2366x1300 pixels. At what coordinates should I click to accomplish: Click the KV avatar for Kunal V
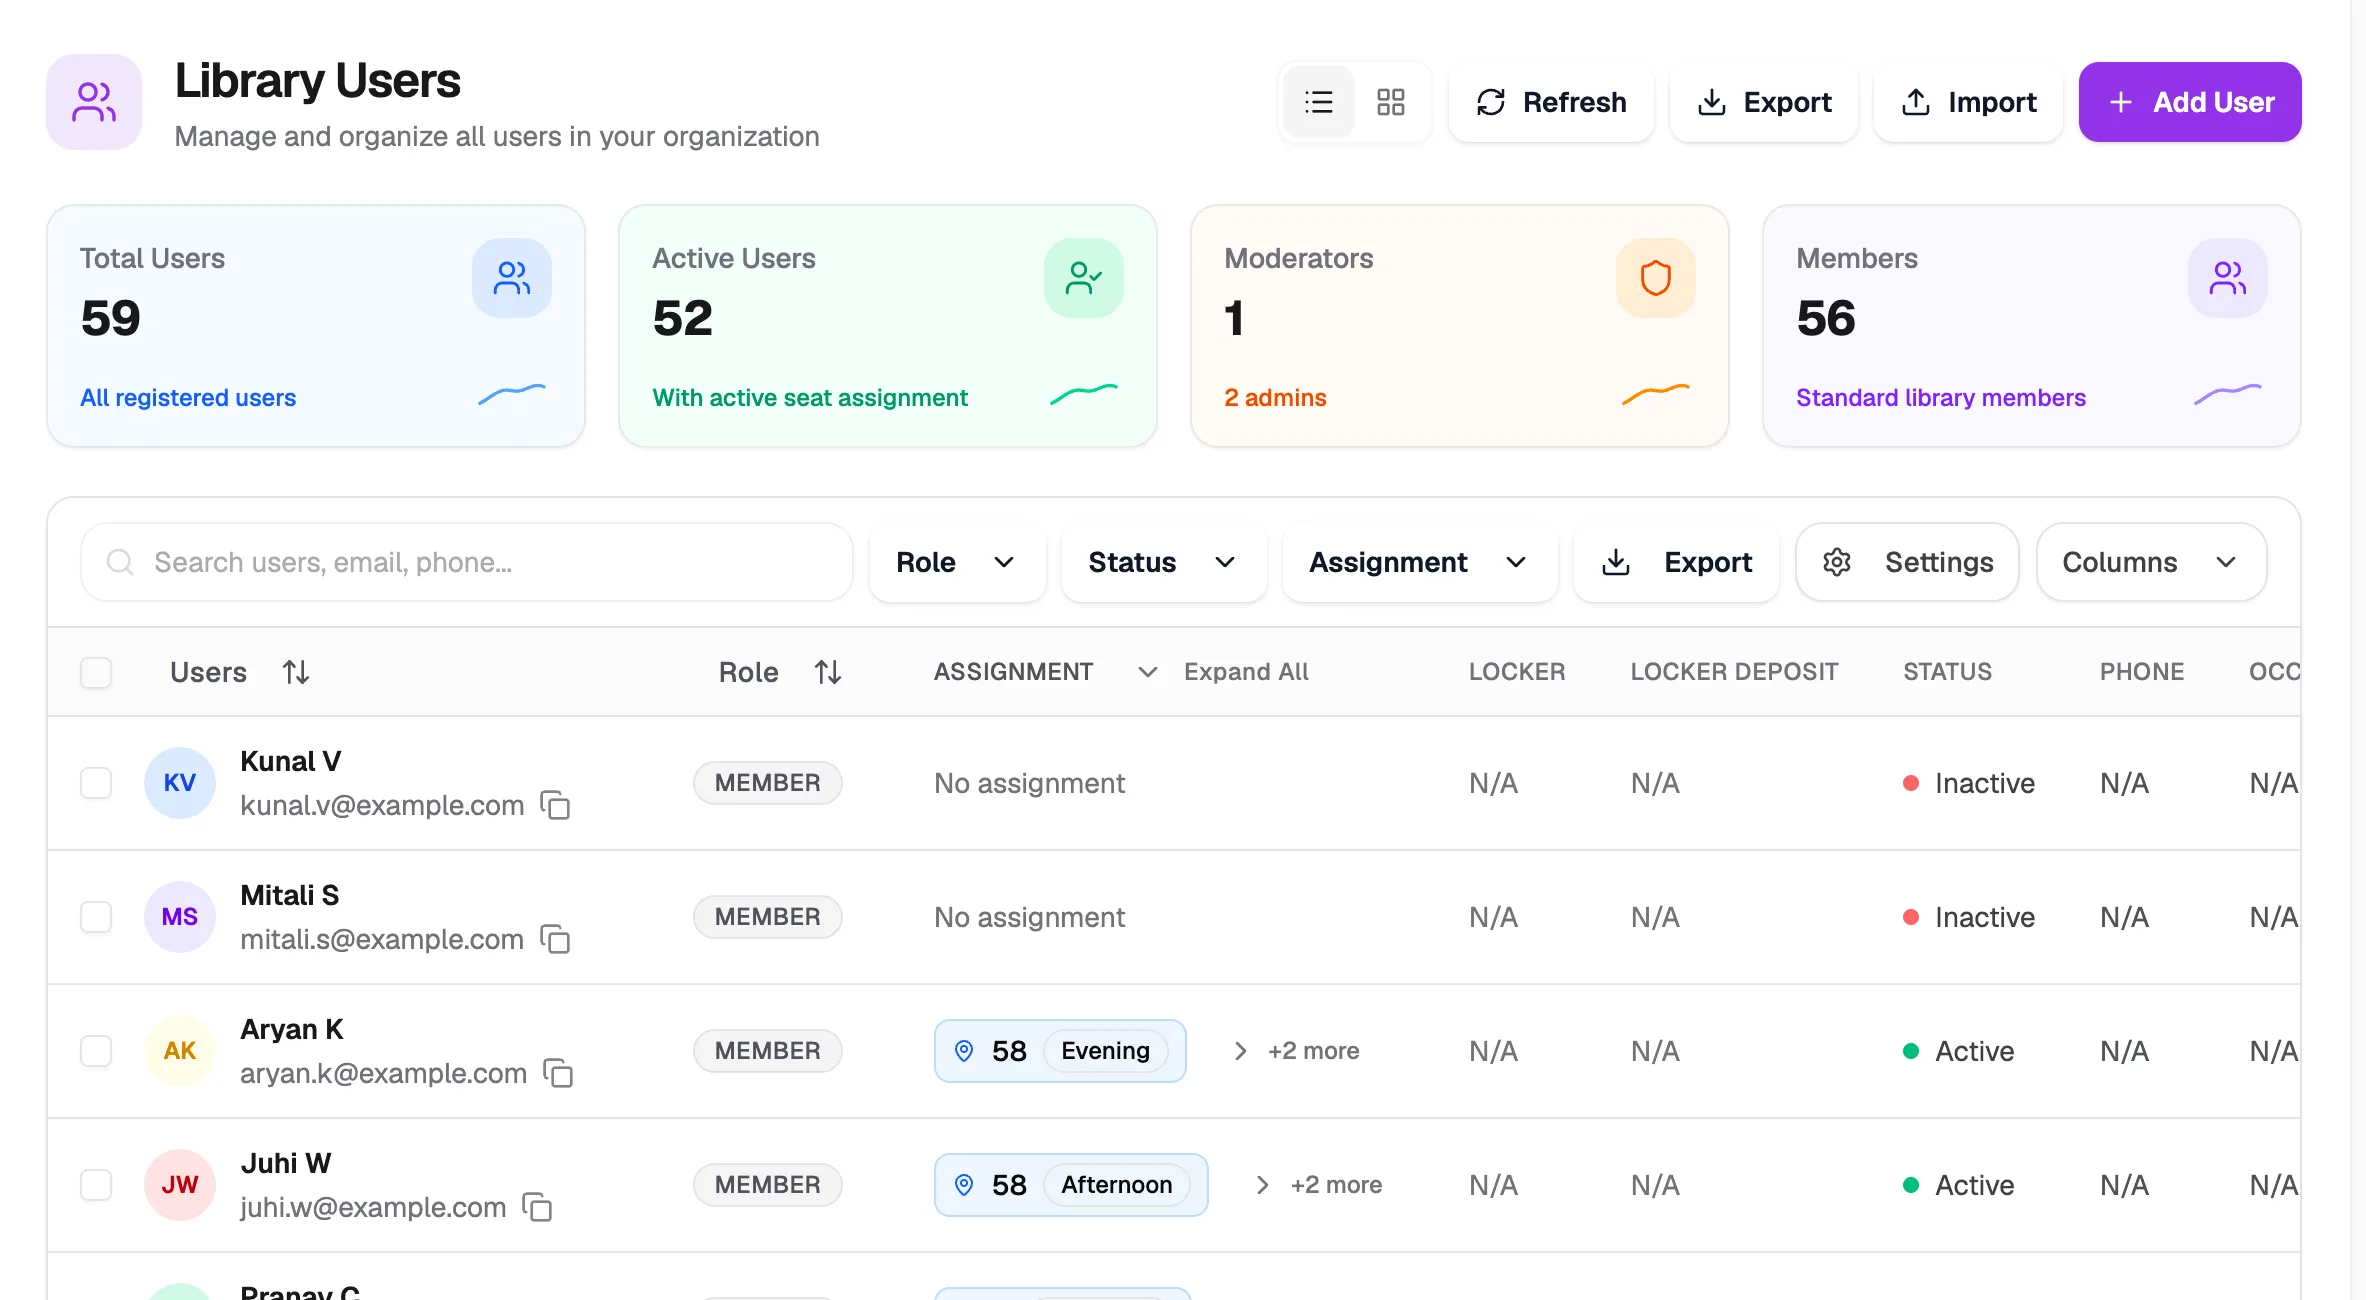tap(180, 783)
